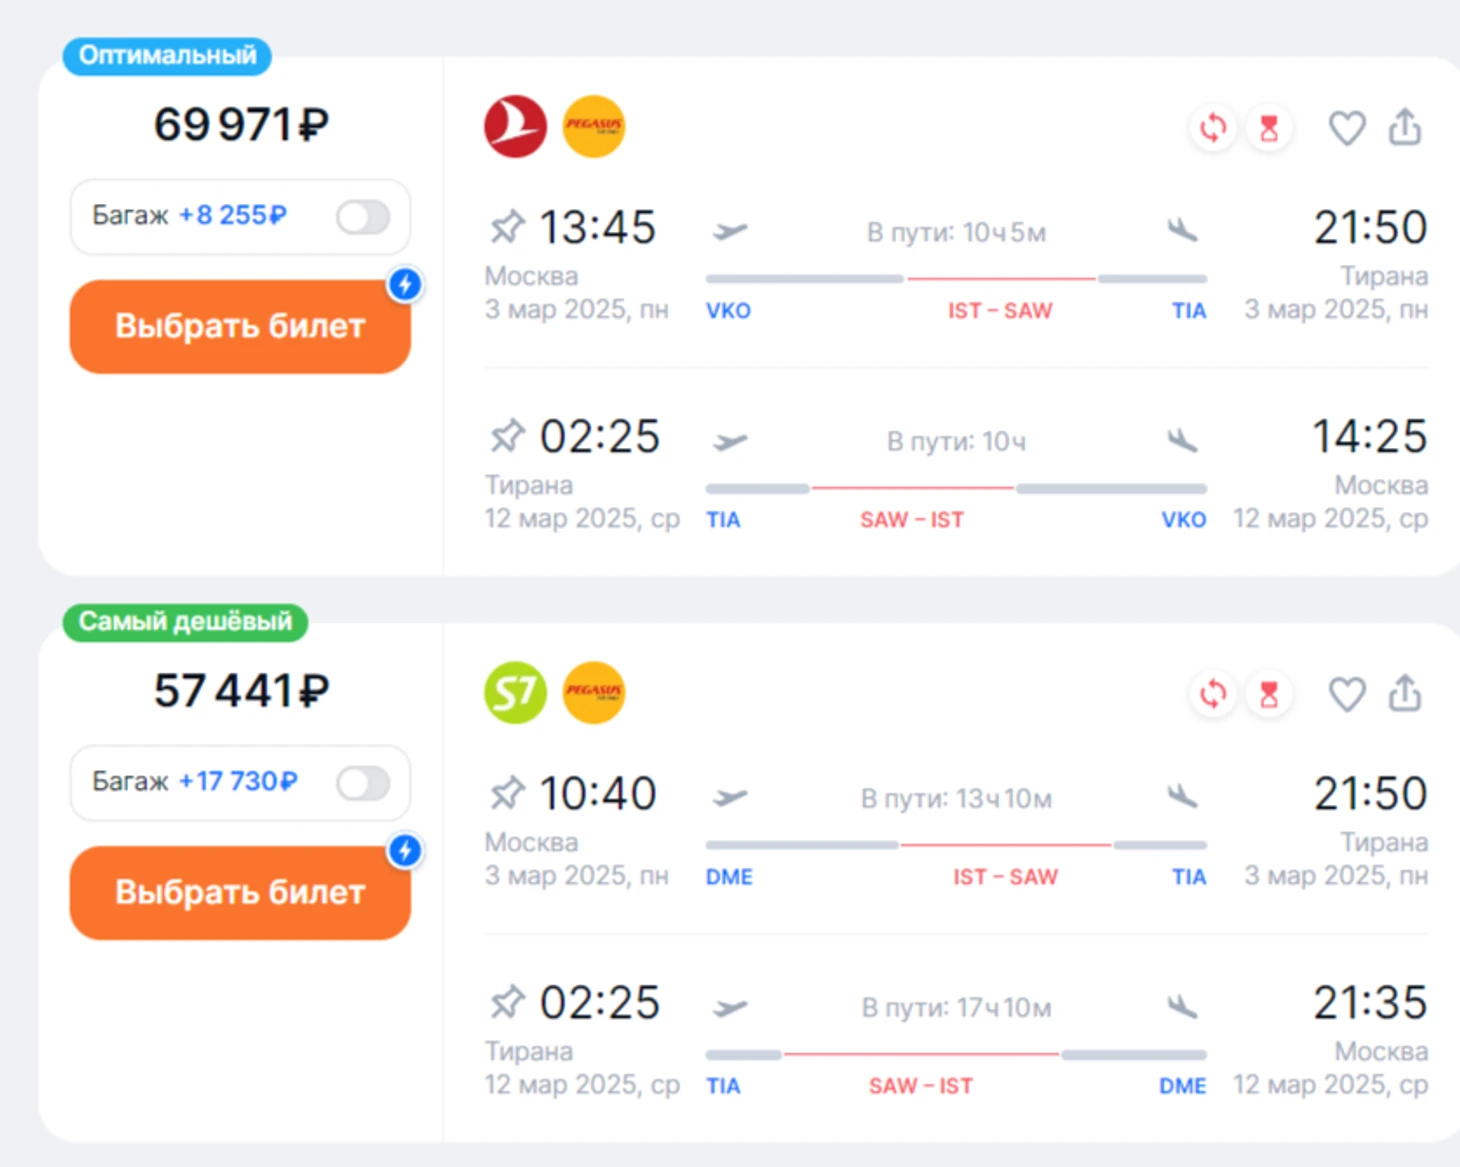Click the heart icon on the 57 441₽ ticket
Image resolution: width=1460 pixels, height=1167 pixels.
click(x=1346, y=694)
